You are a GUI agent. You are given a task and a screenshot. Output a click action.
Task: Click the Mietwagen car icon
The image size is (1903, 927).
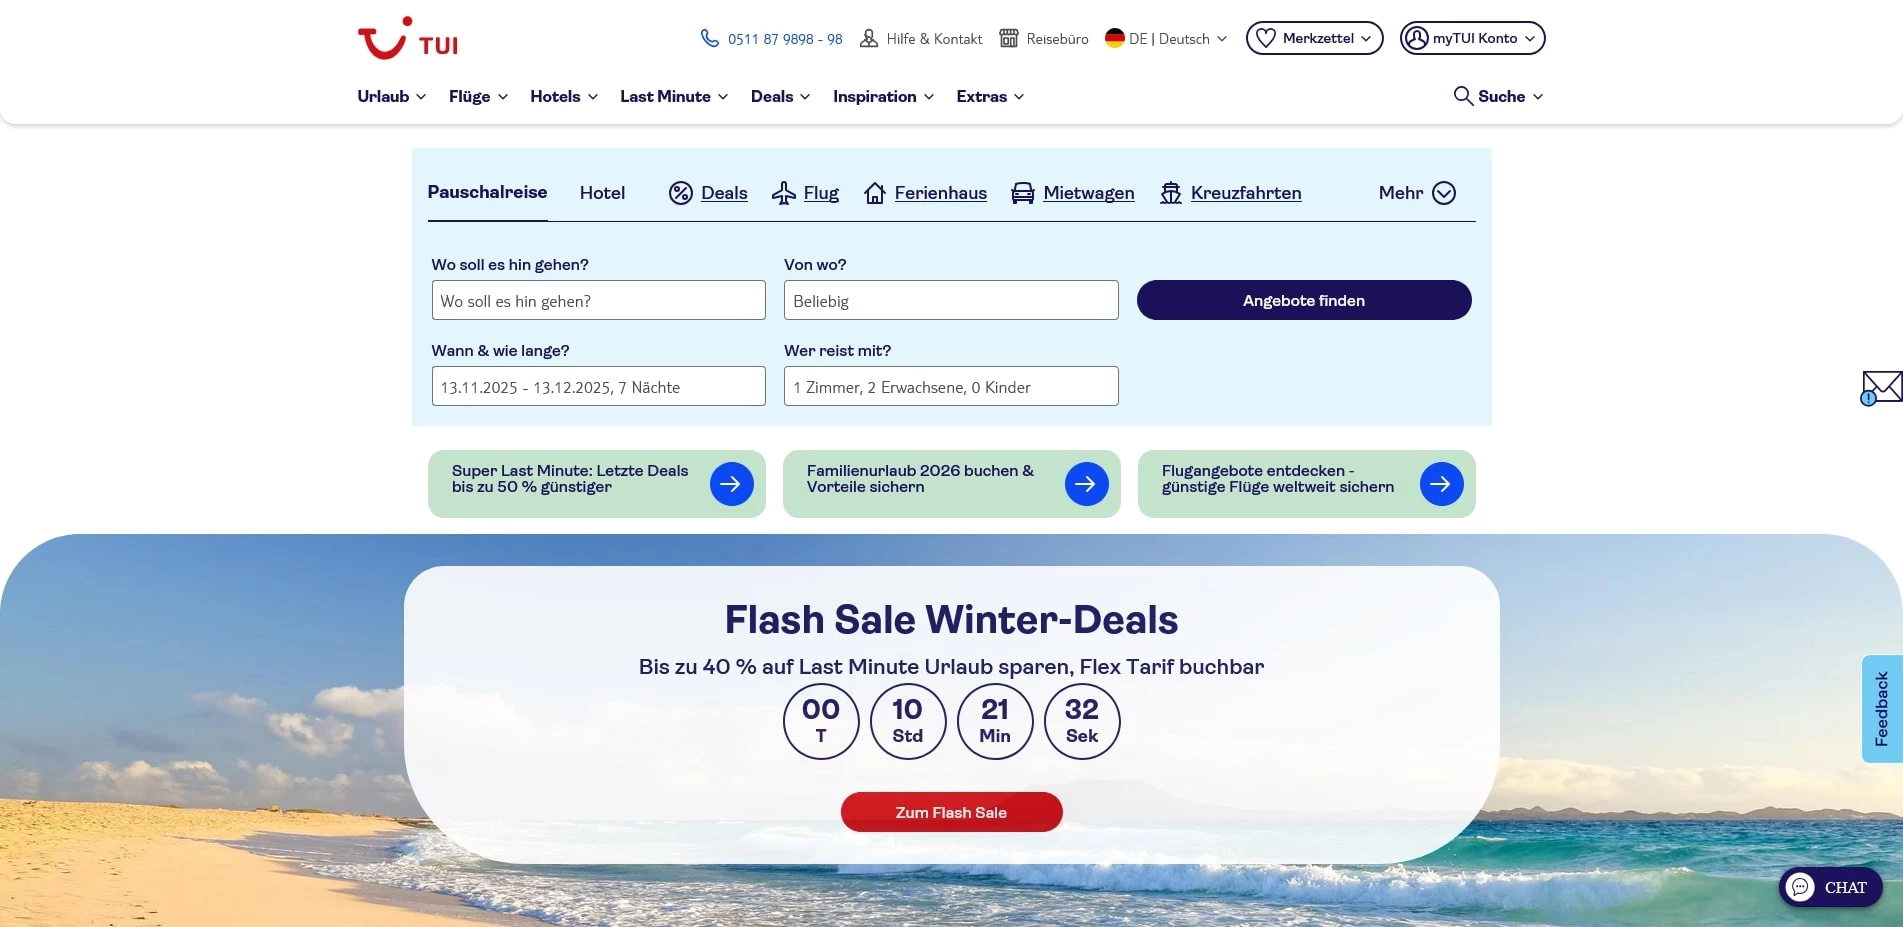tap(1022, 193)
